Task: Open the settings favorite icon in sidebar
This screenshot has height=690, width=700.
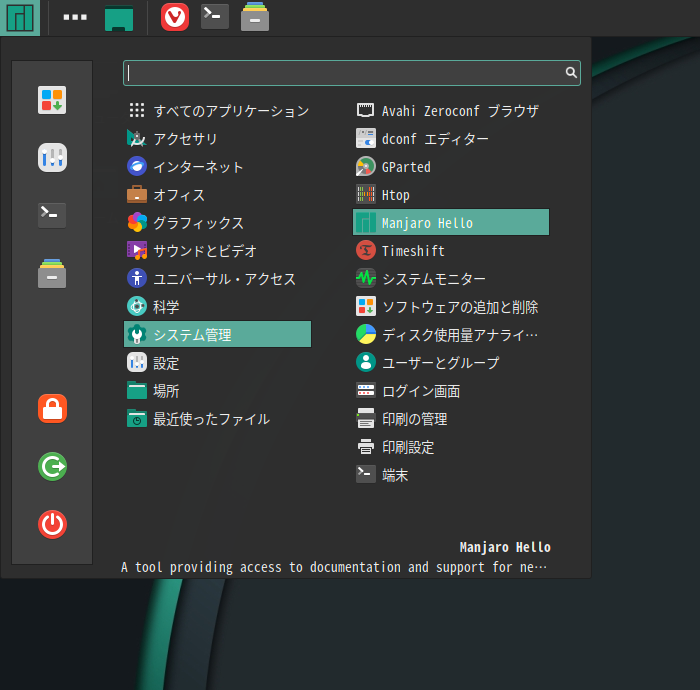Action: (x=52, y=157)
